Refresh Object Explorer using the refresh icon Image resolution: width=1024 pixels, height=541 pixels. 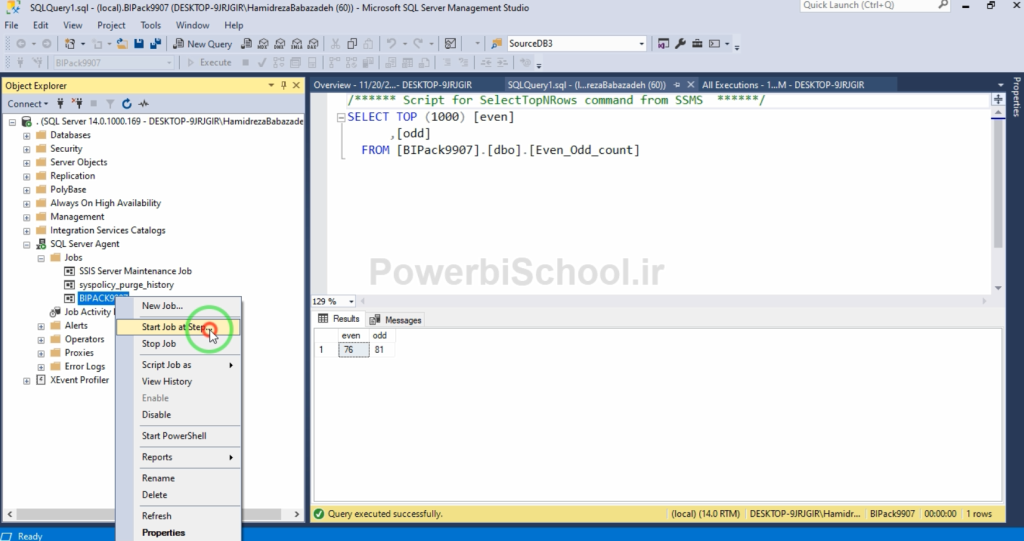(x=127, y=103)
